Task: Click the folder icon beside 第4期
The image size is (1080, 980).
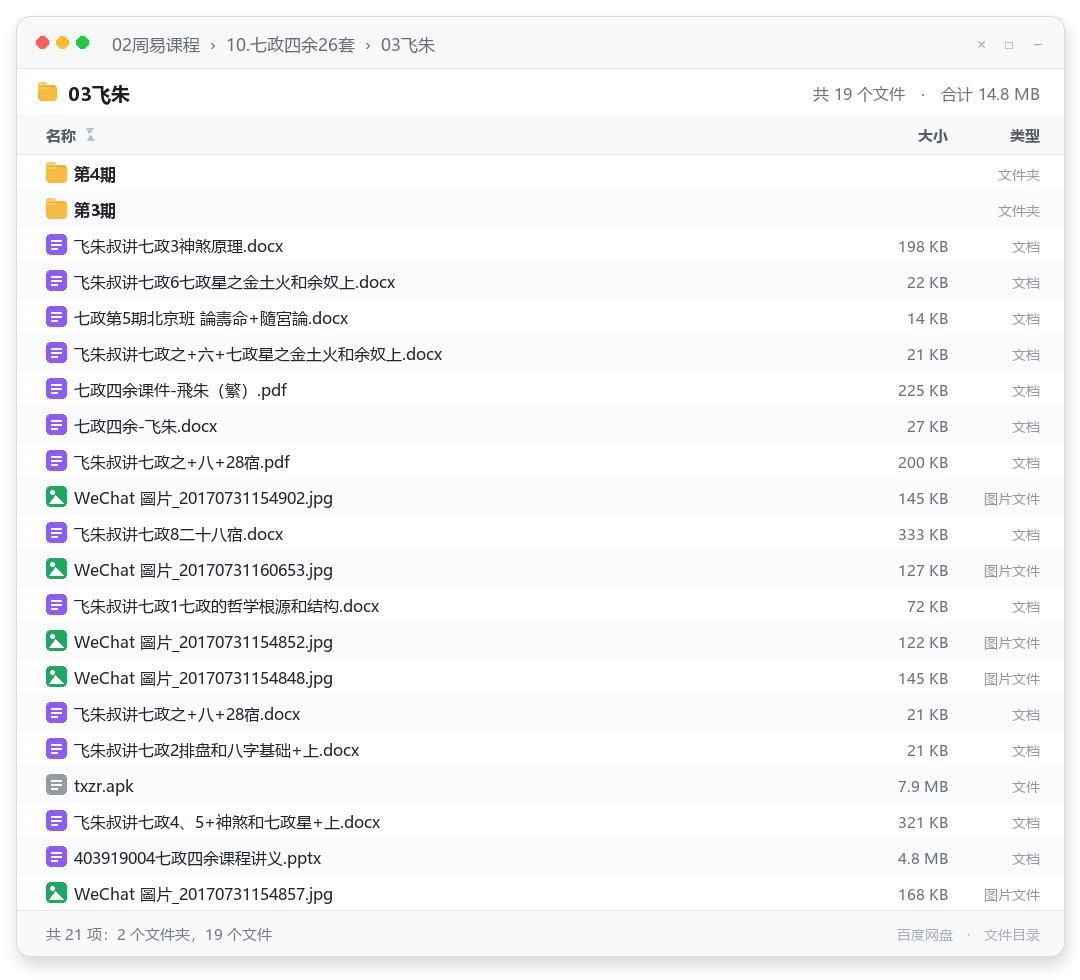Action: (56, 174)
